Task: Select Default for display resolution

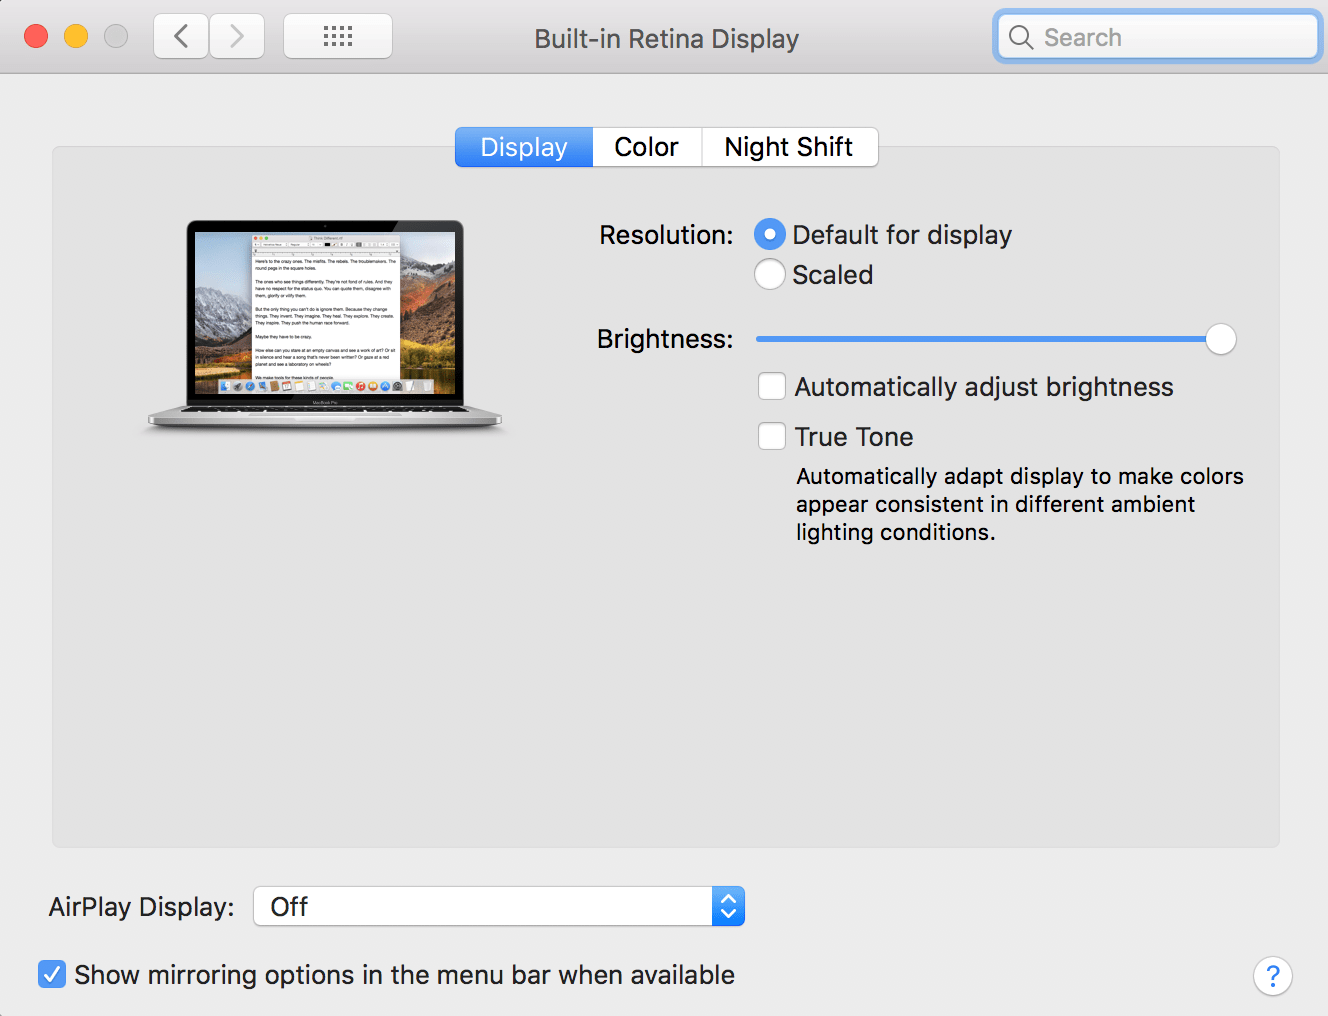Action: click(769, 234)
